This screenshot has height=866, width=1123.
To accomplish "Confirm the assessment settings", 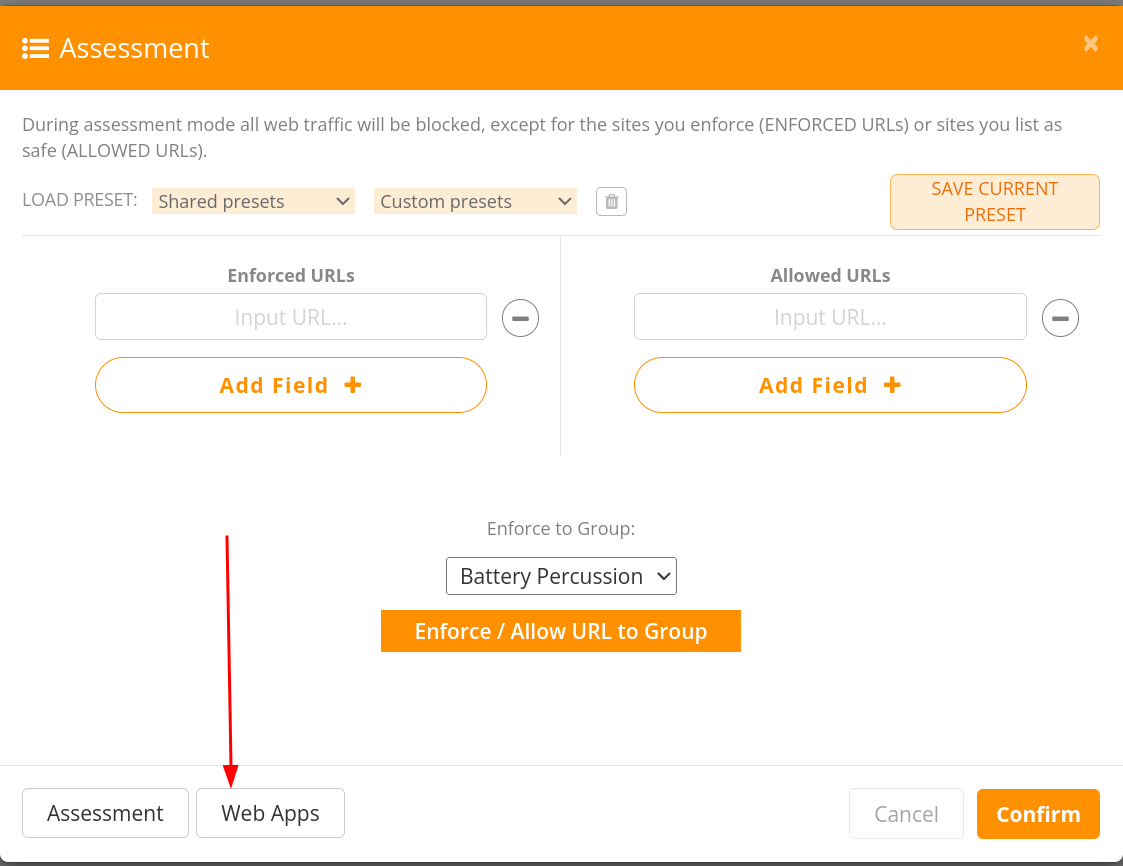I will (1038, 814).
